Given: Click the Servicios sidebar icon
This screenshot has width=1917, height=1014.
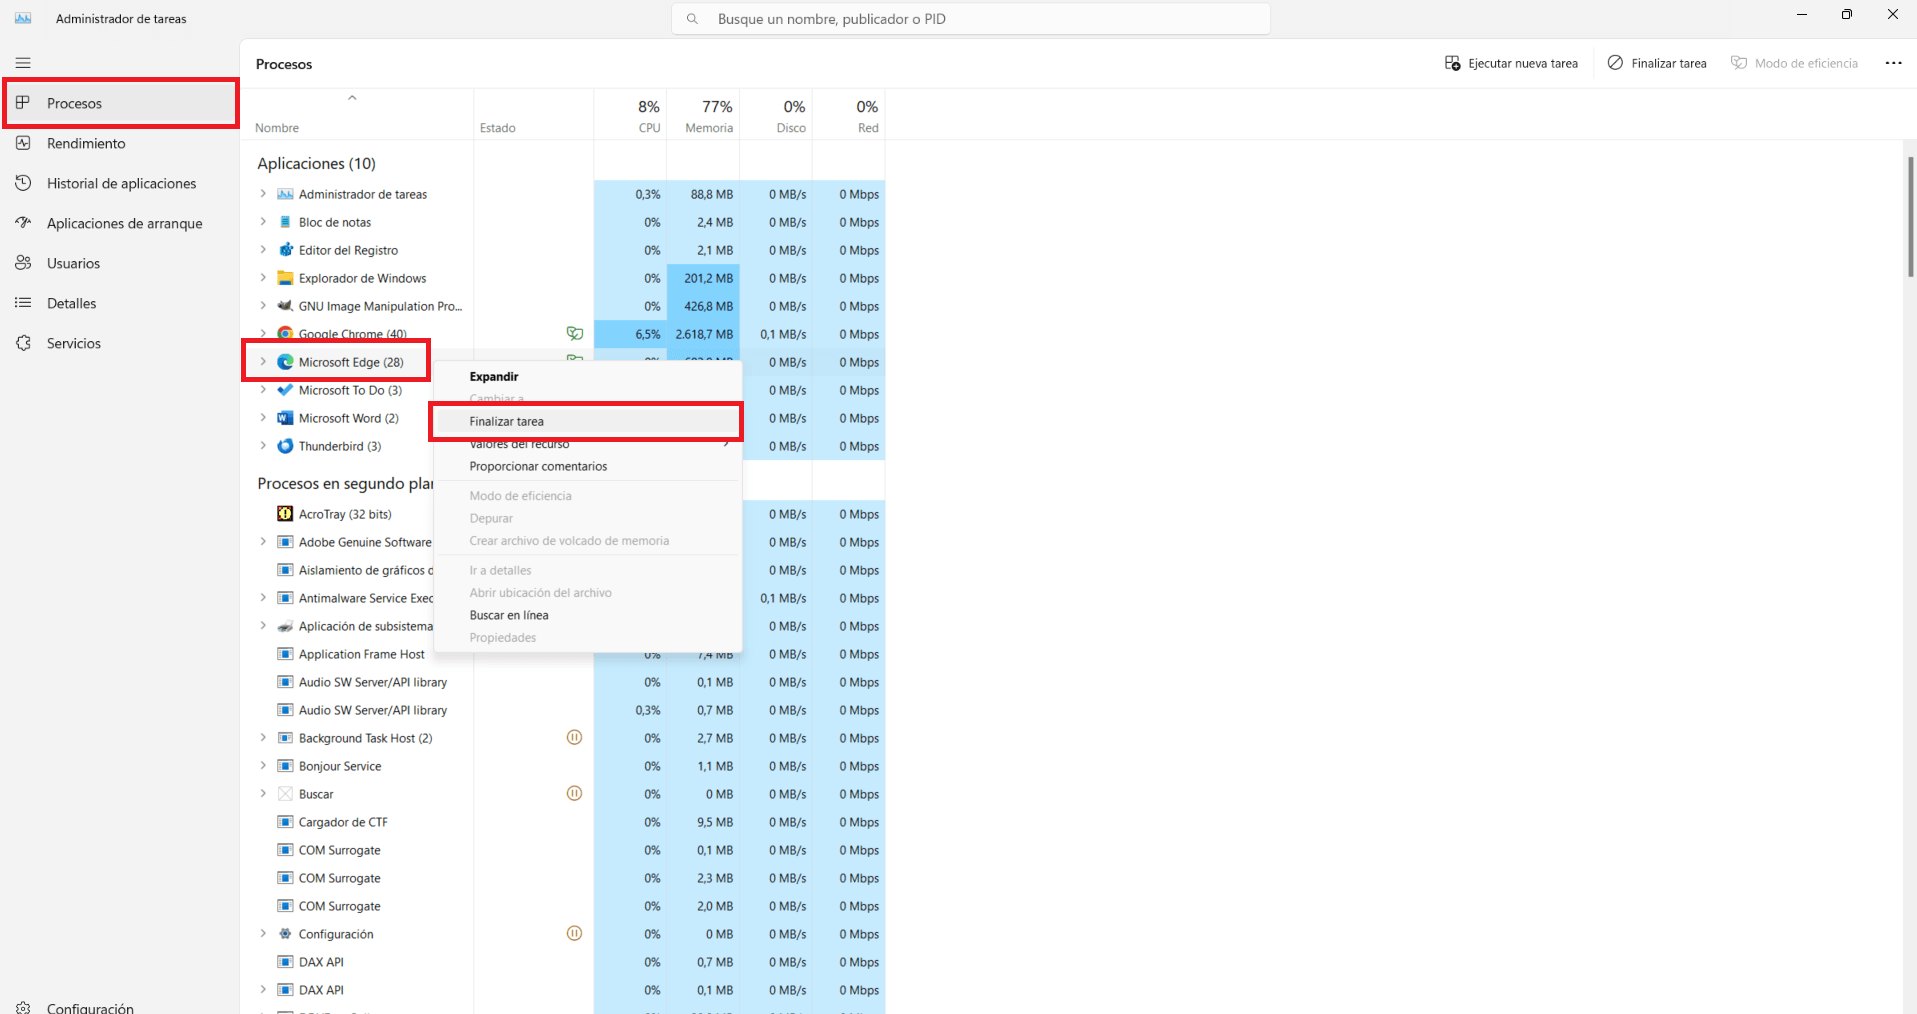Looking at the screenshot, I should click(x=23, y=343).
